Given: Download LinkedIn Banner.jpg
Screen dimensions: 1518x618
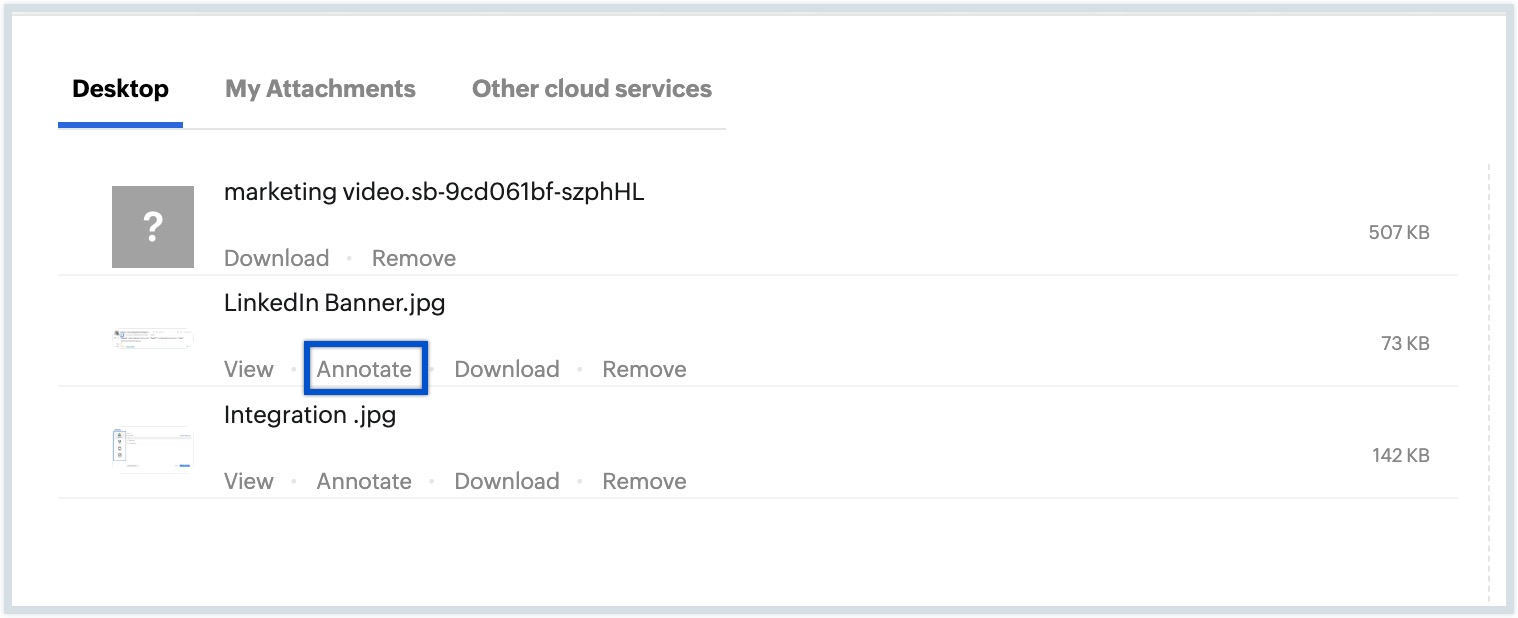Looking at the screenshot, I should (506, 369).
